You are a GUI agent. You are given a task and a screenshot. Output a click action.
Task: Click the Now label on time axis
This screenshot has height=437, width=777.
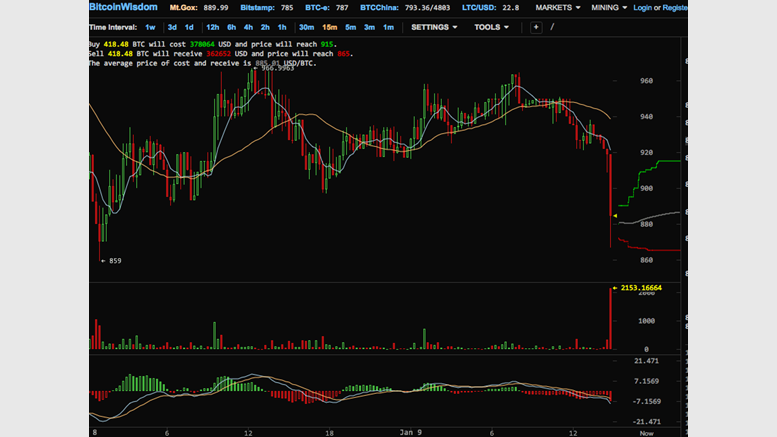(x=646, y=434)
